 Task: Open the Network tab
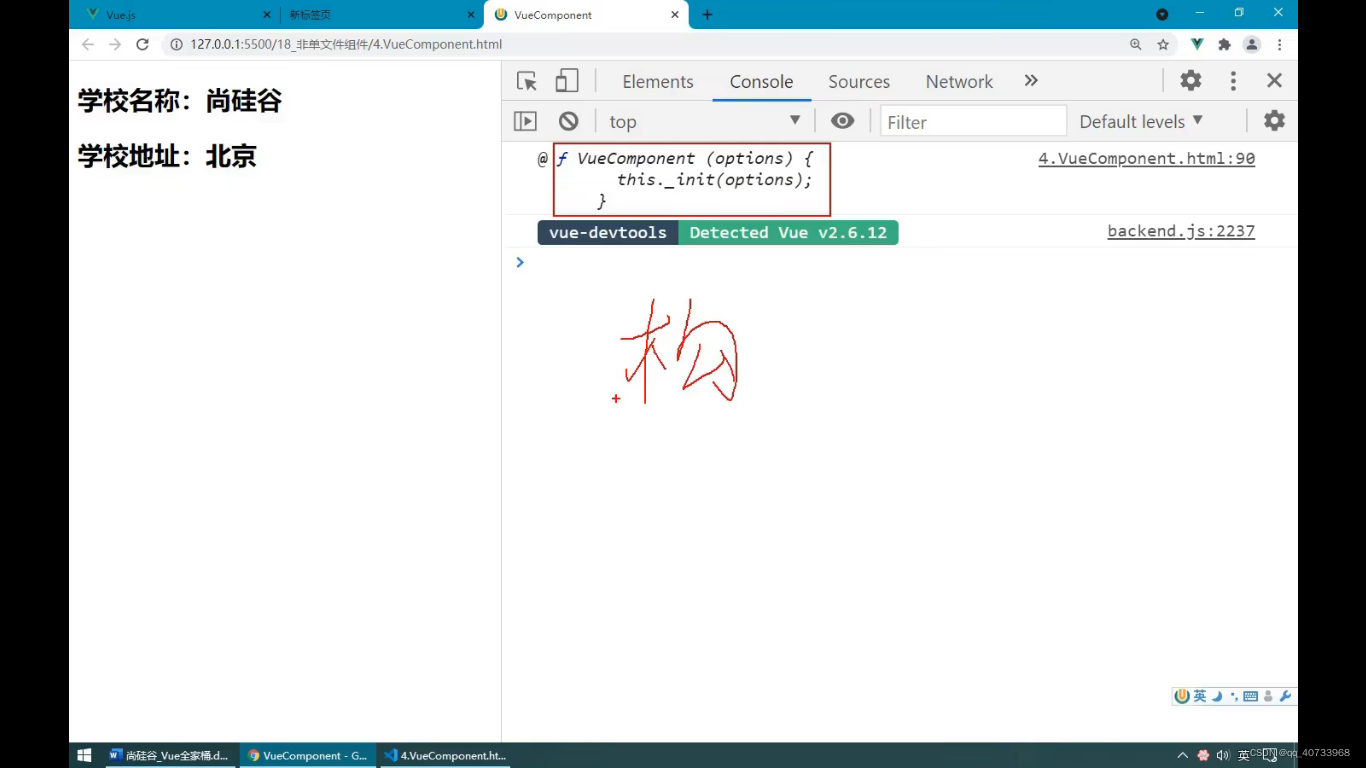point(959,82)
